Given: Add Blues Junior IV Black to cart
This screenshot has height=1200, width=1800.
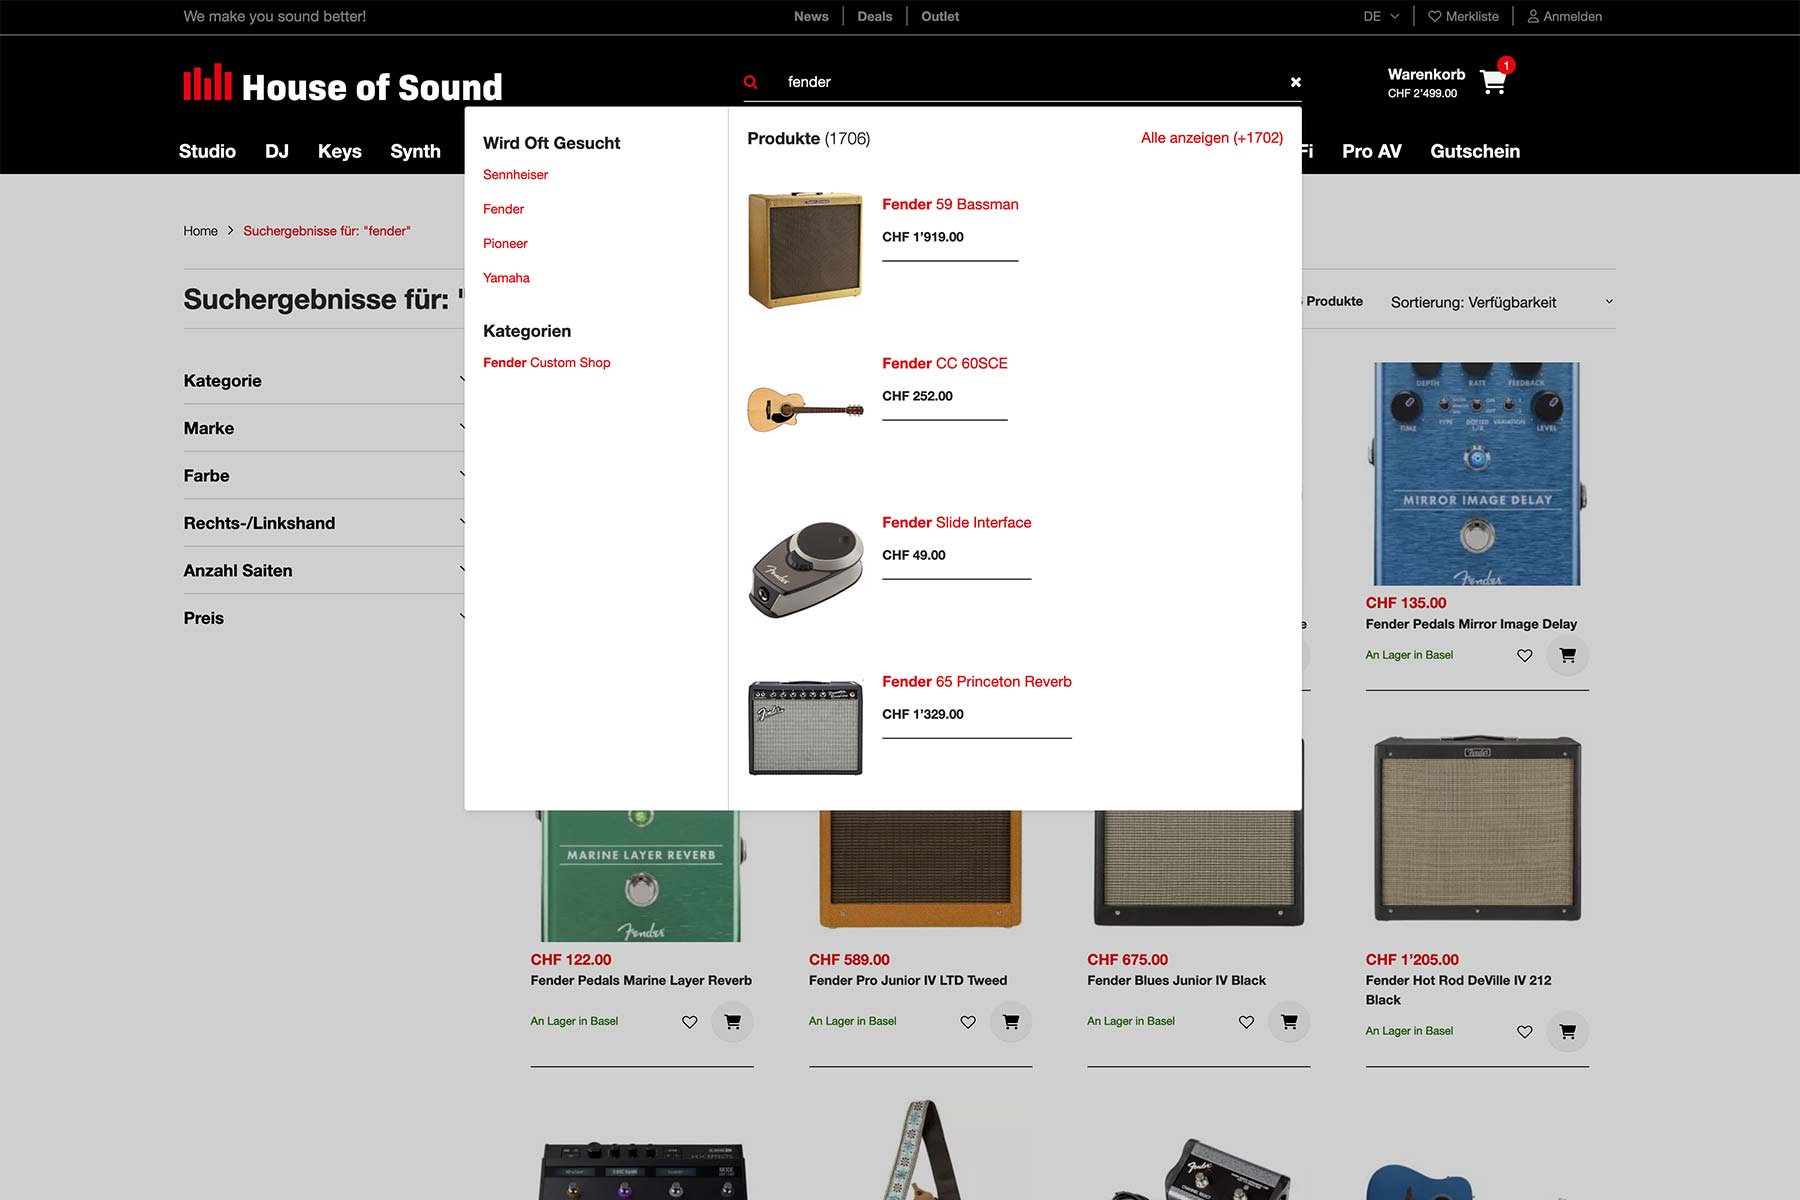Looking at the screenshot, I should point(1289,1022).
